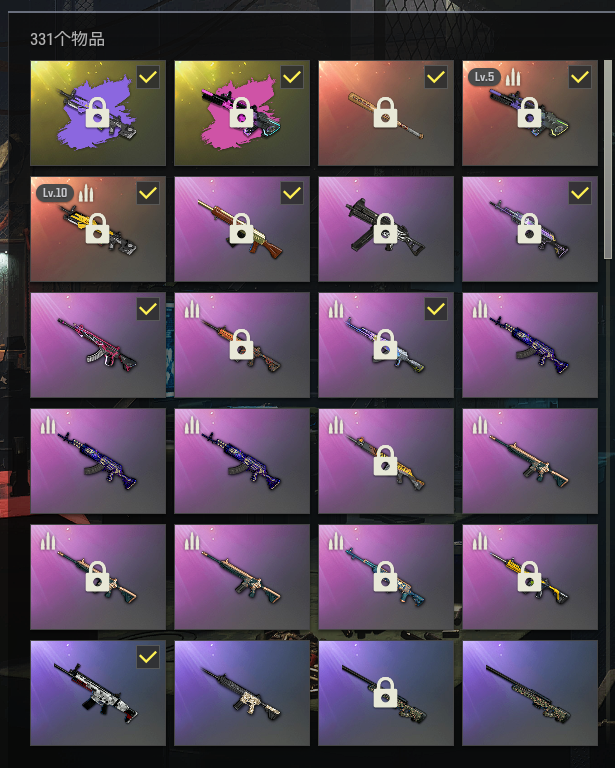Toggle checkmark on the pink-outlined rifle tile
Image resolution: width=615 pixels, height=768 pixels.
click(x=148, y=309)
